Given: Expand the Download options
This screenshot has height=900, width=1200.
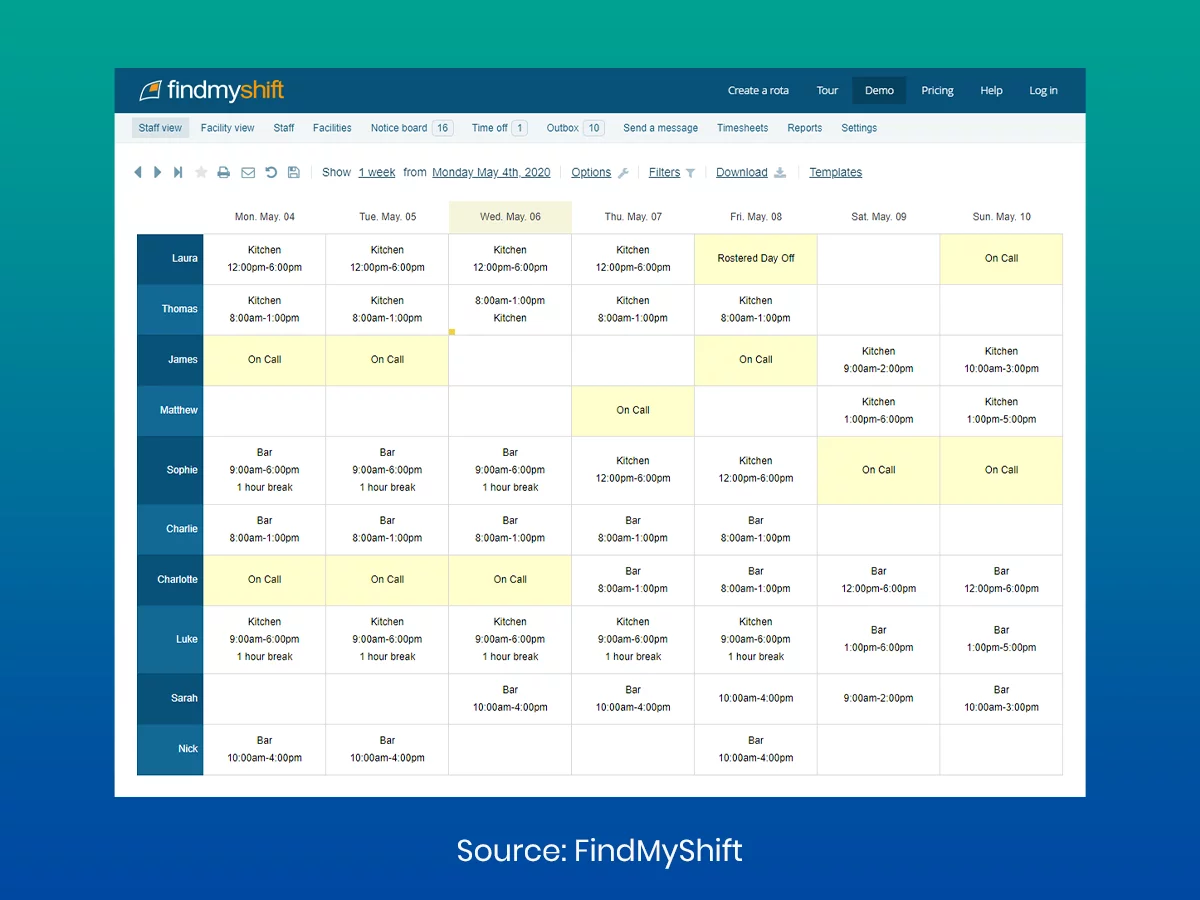Looking at the screenshot, I should (x=743, y=172).
